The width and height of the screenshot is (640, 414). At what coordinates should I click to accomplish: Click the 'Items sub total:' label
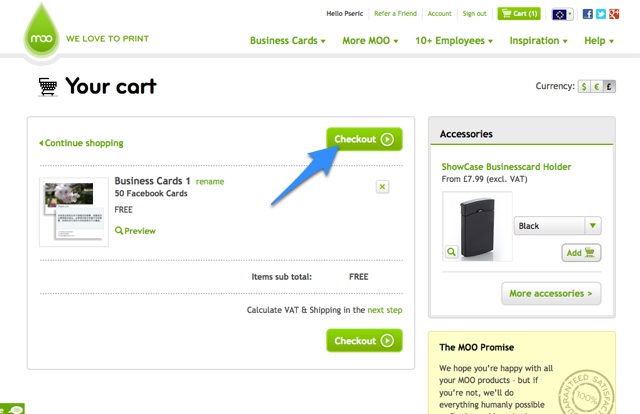coord(282,277)
